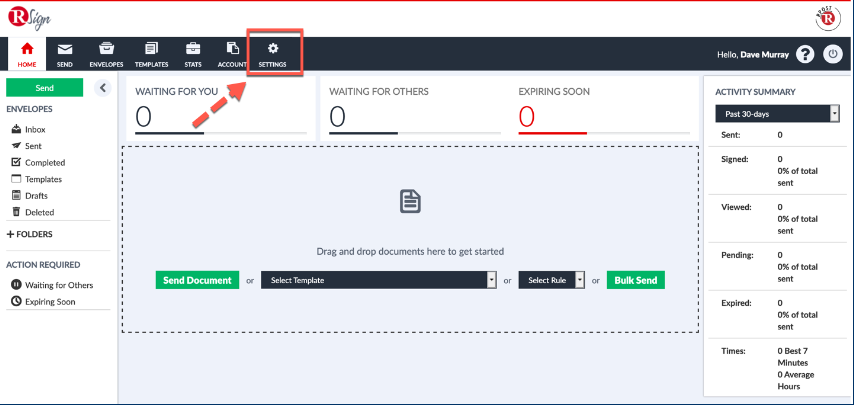Collapse the sidebar with the chevron
Viewport: 854px width, 405px height.
point(102,88)
